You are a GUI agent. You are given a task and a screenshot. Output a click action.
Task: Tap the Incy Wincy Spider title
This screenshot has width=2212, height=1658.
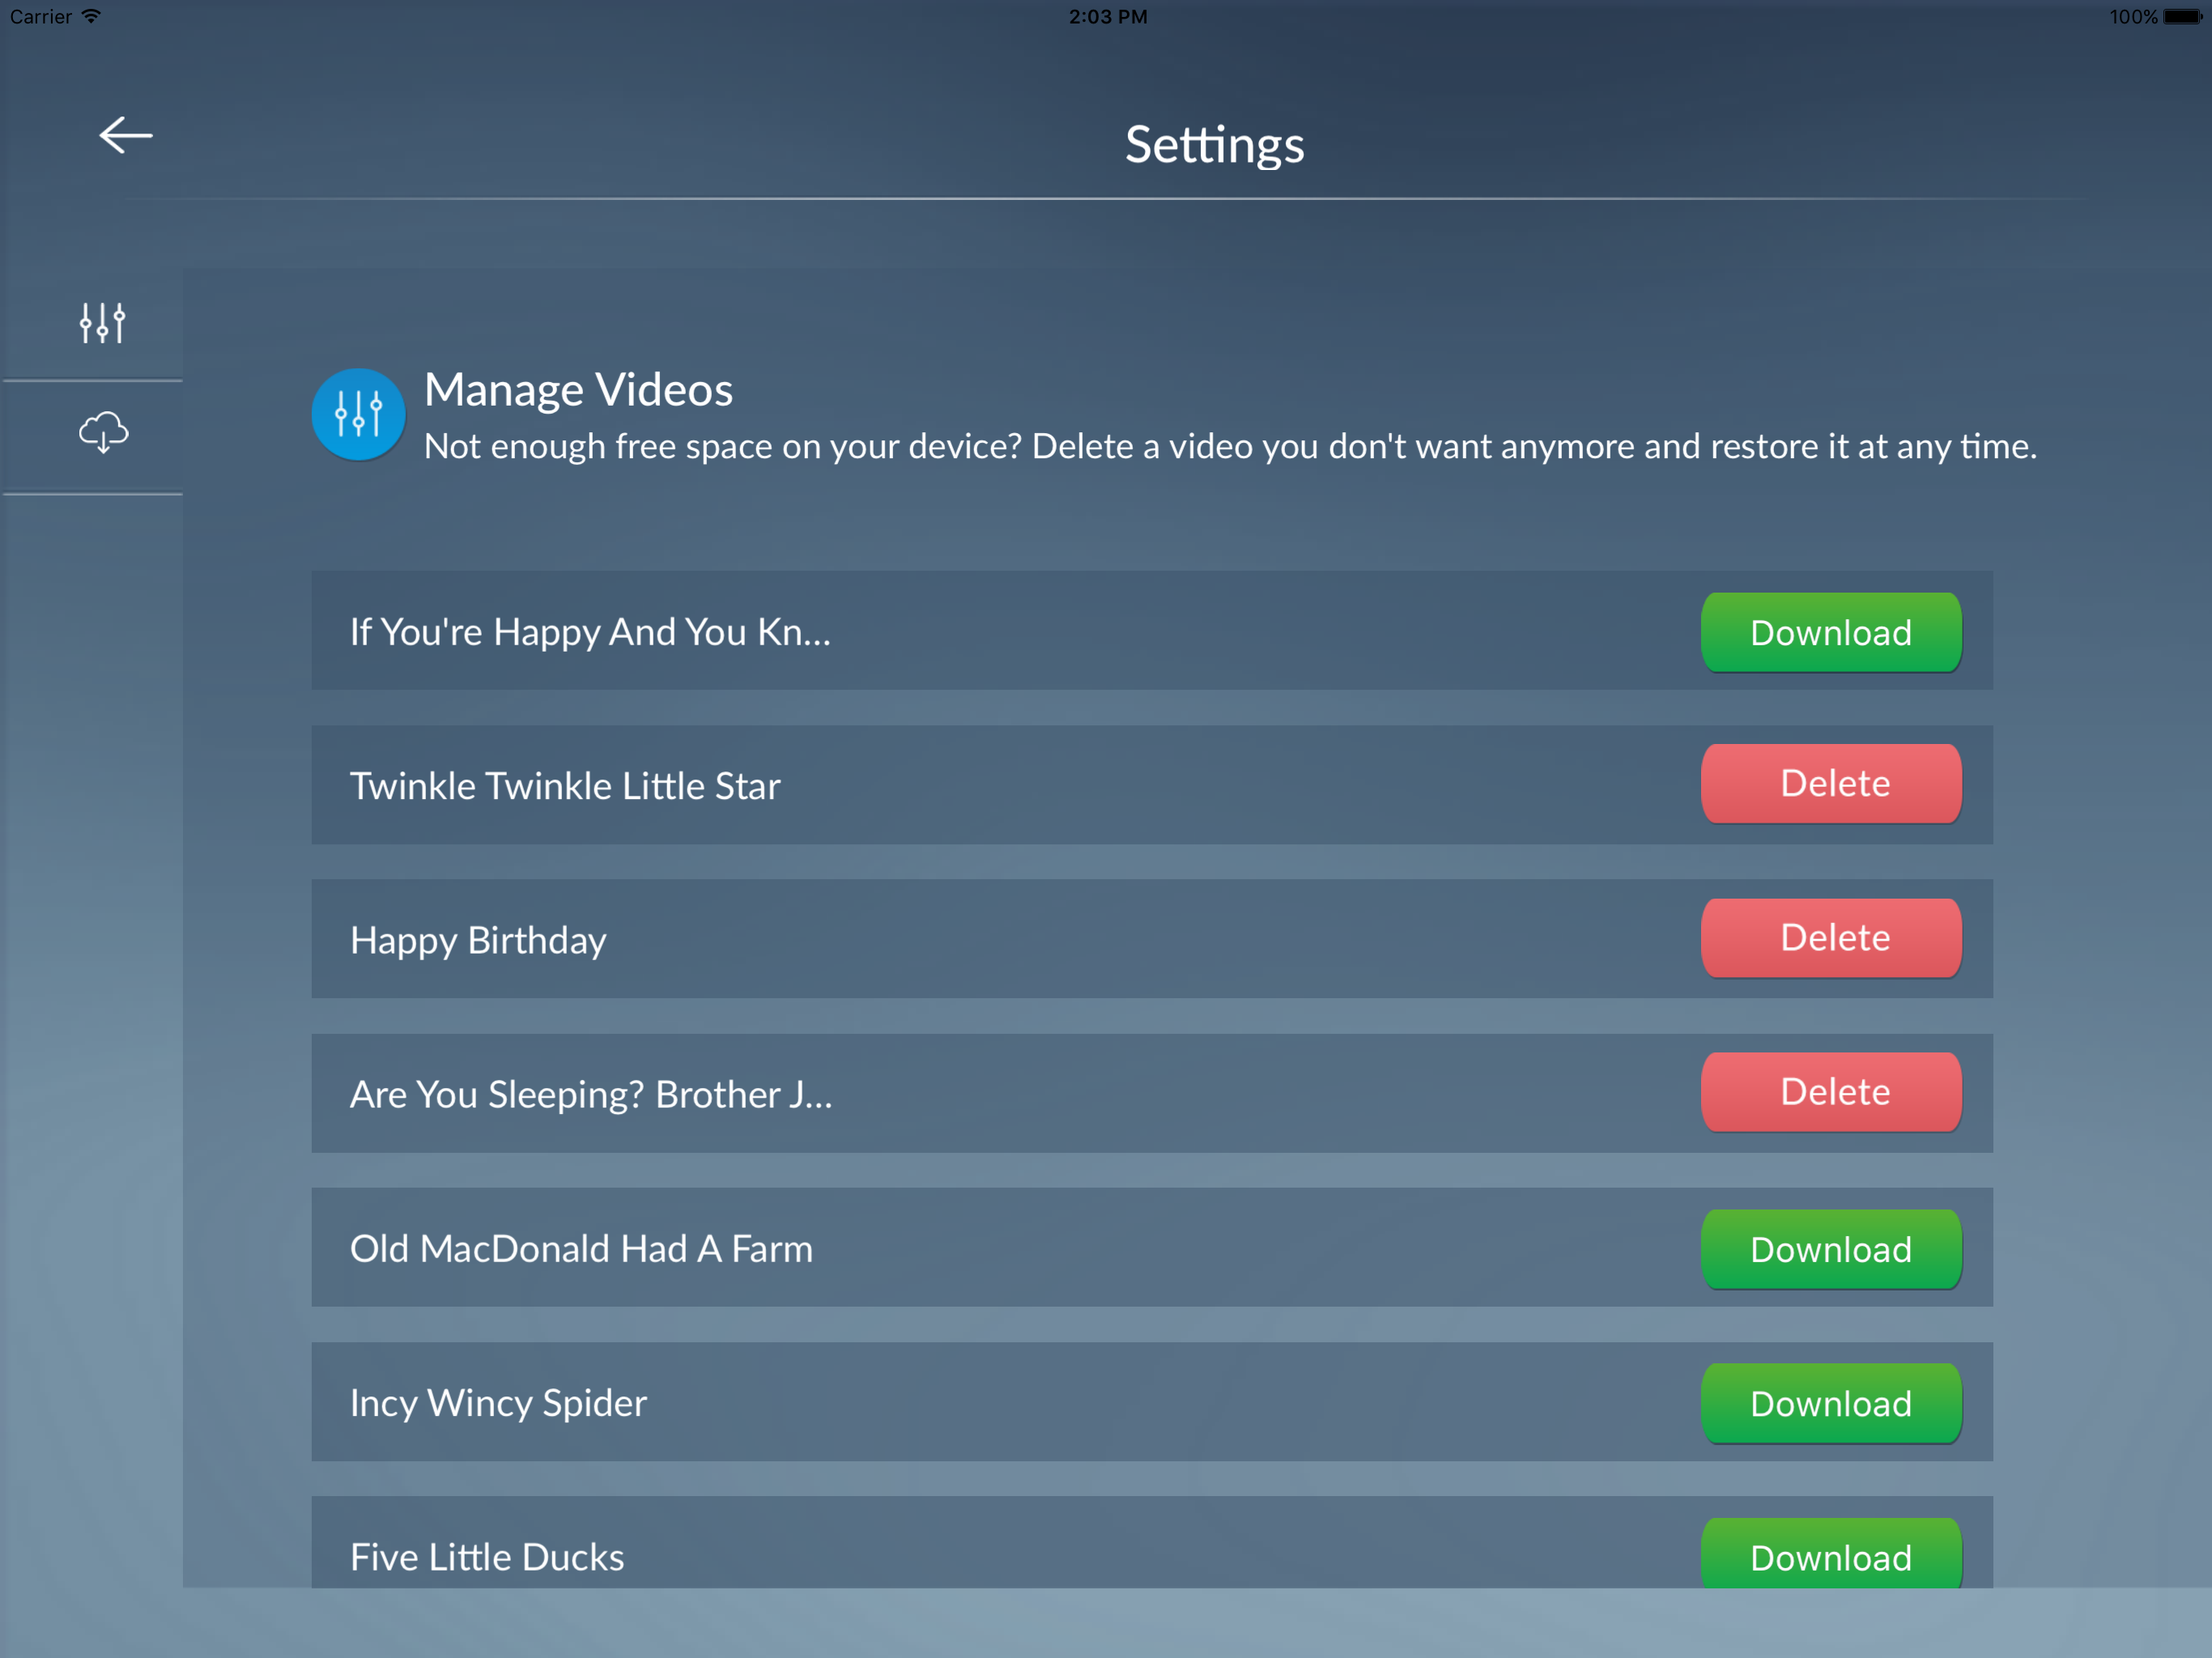498,1403
